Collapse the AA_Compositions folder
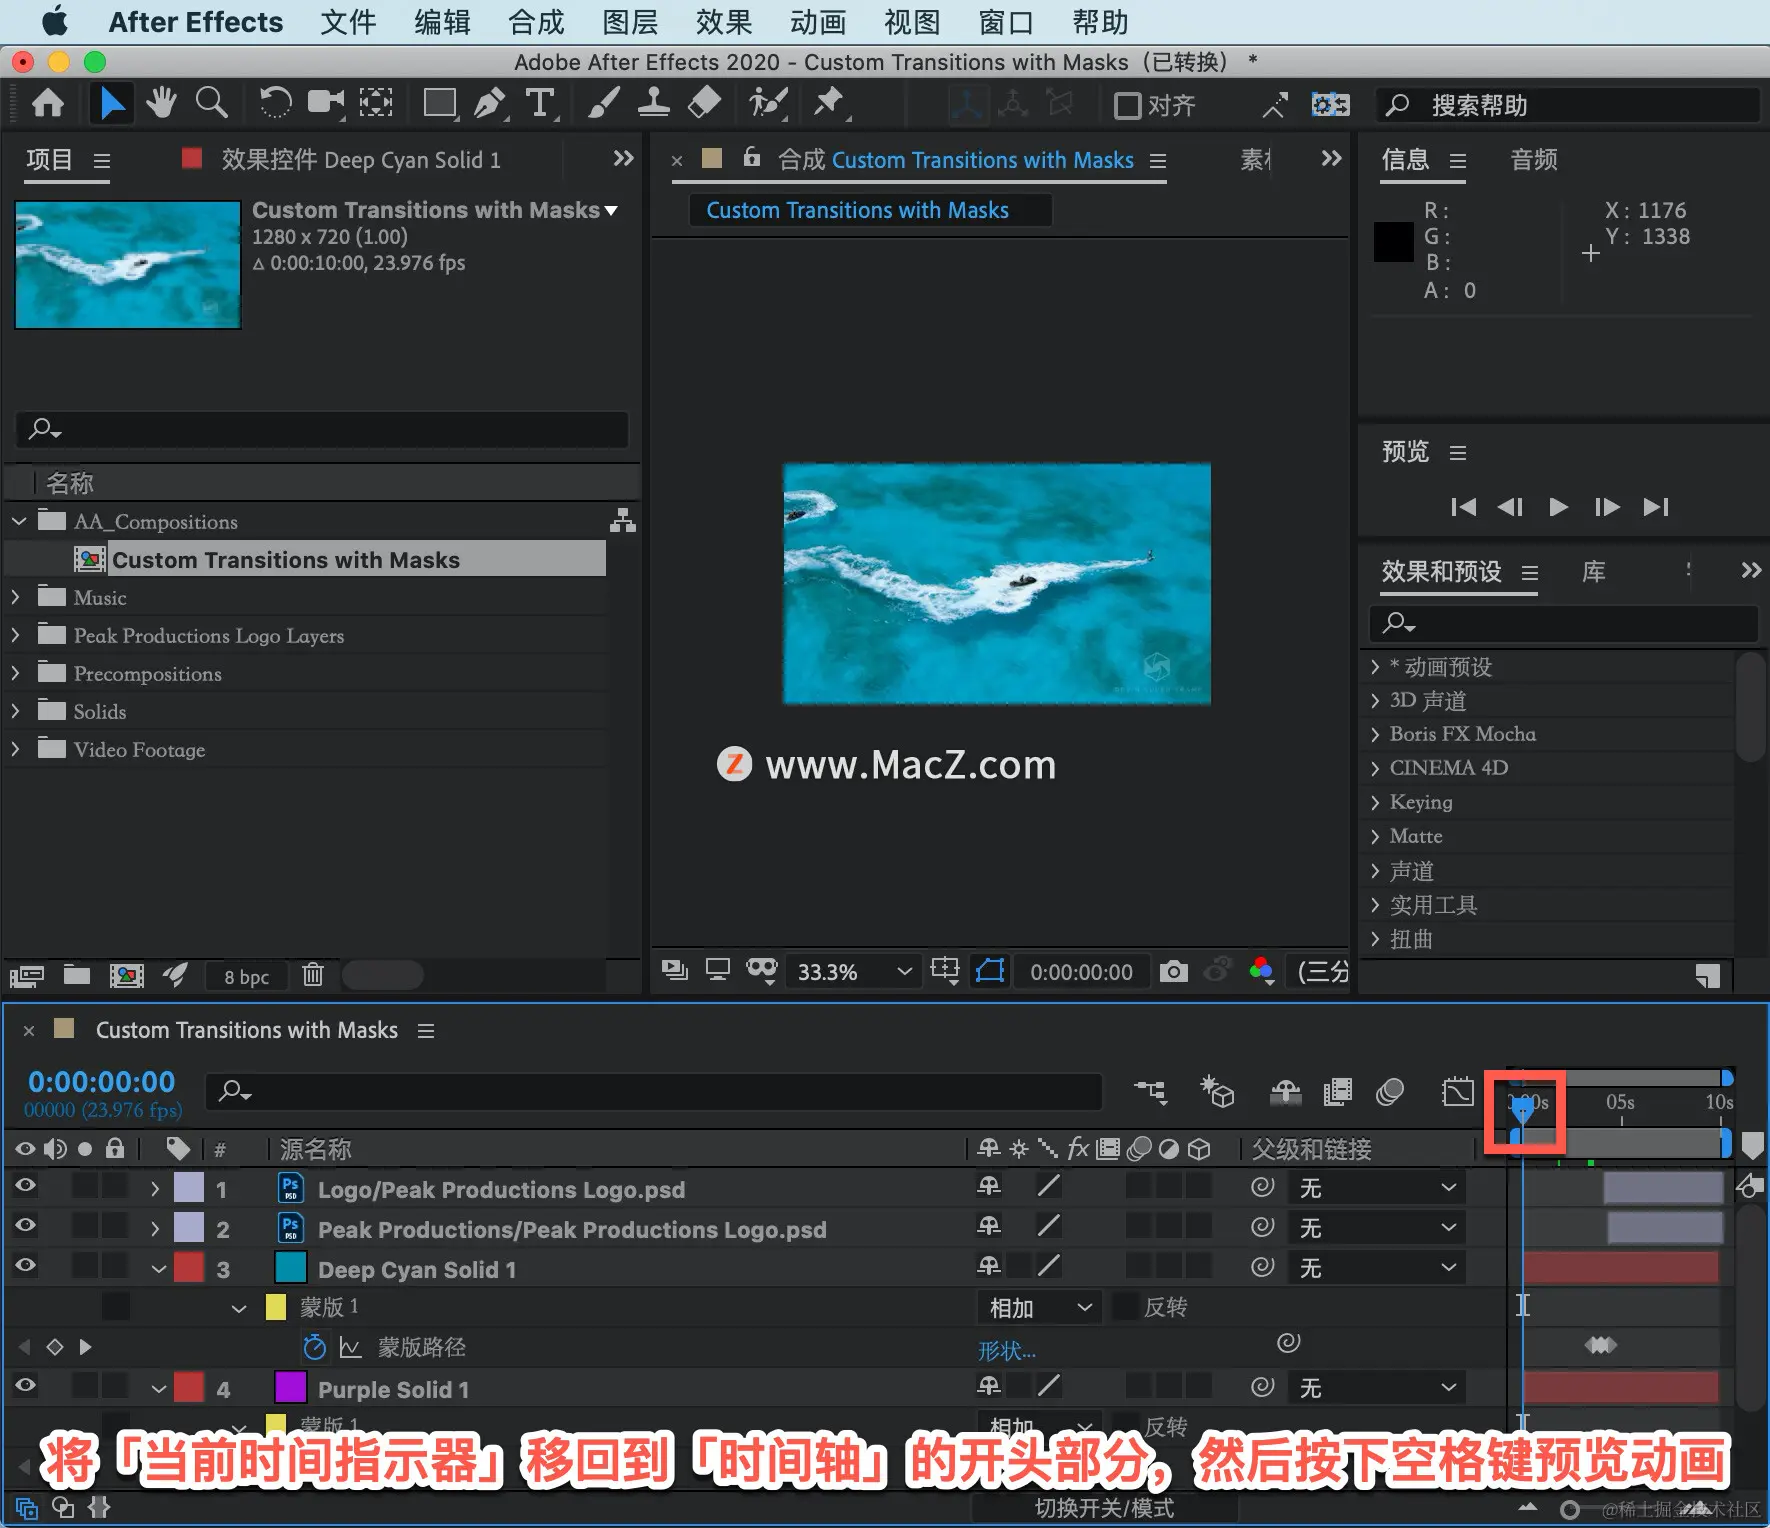 [x=19, y=521]
